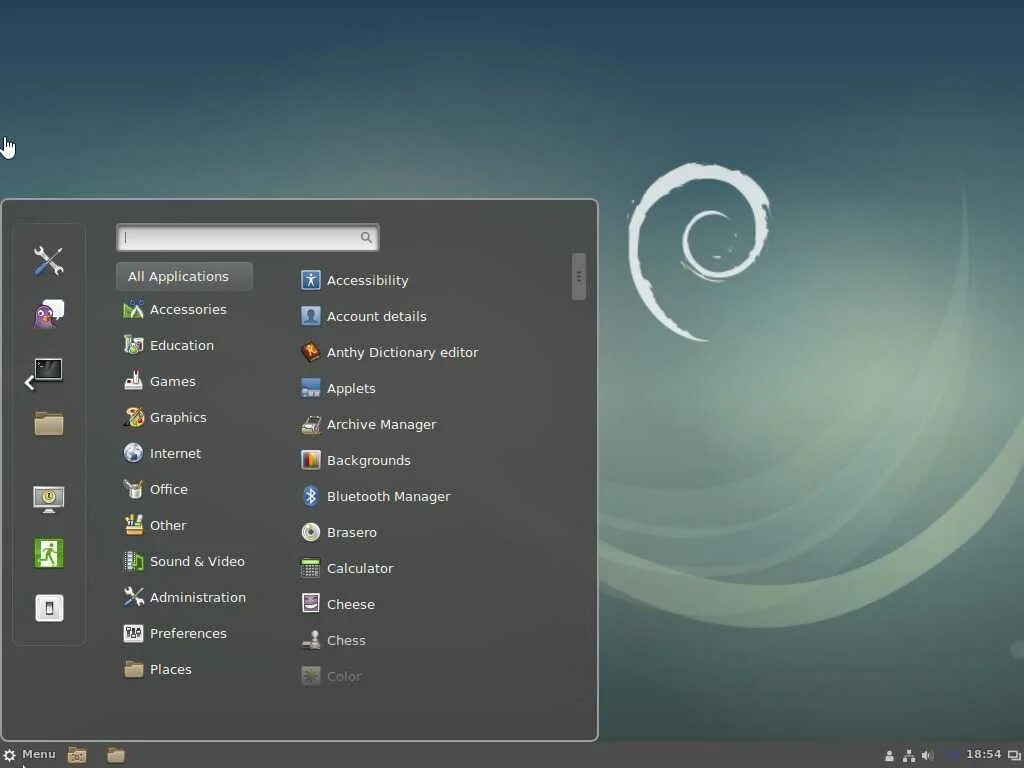Click the Accessories category icon
Screen dimensions: 1024x768
(133, 310)
